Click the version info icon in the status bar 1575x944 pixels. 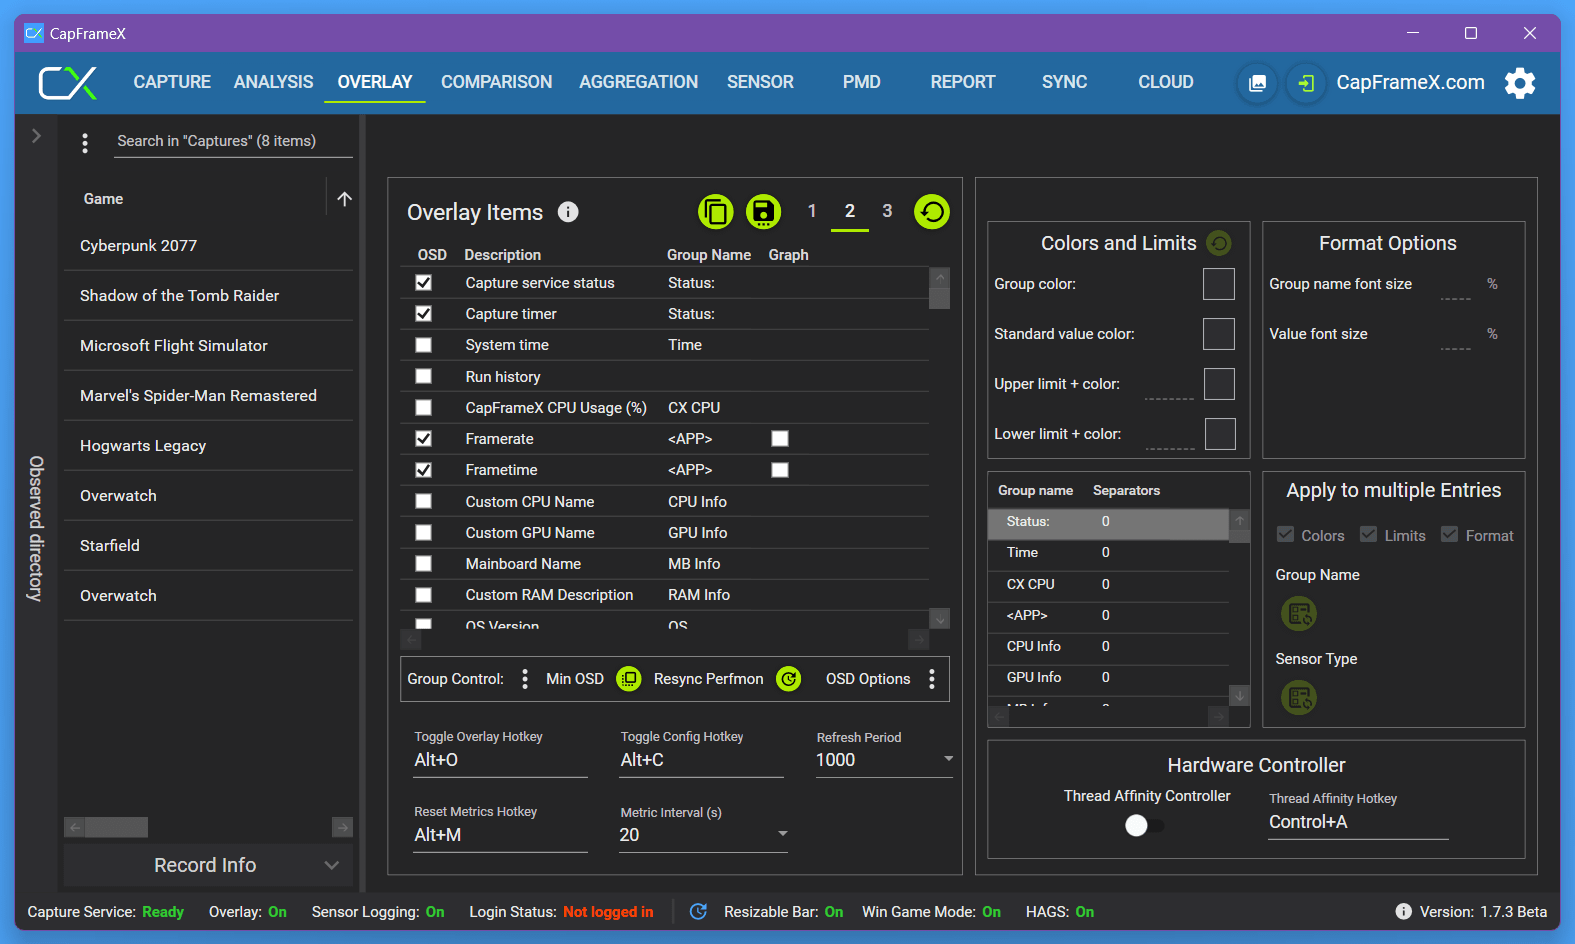[x=1403, y=912]
